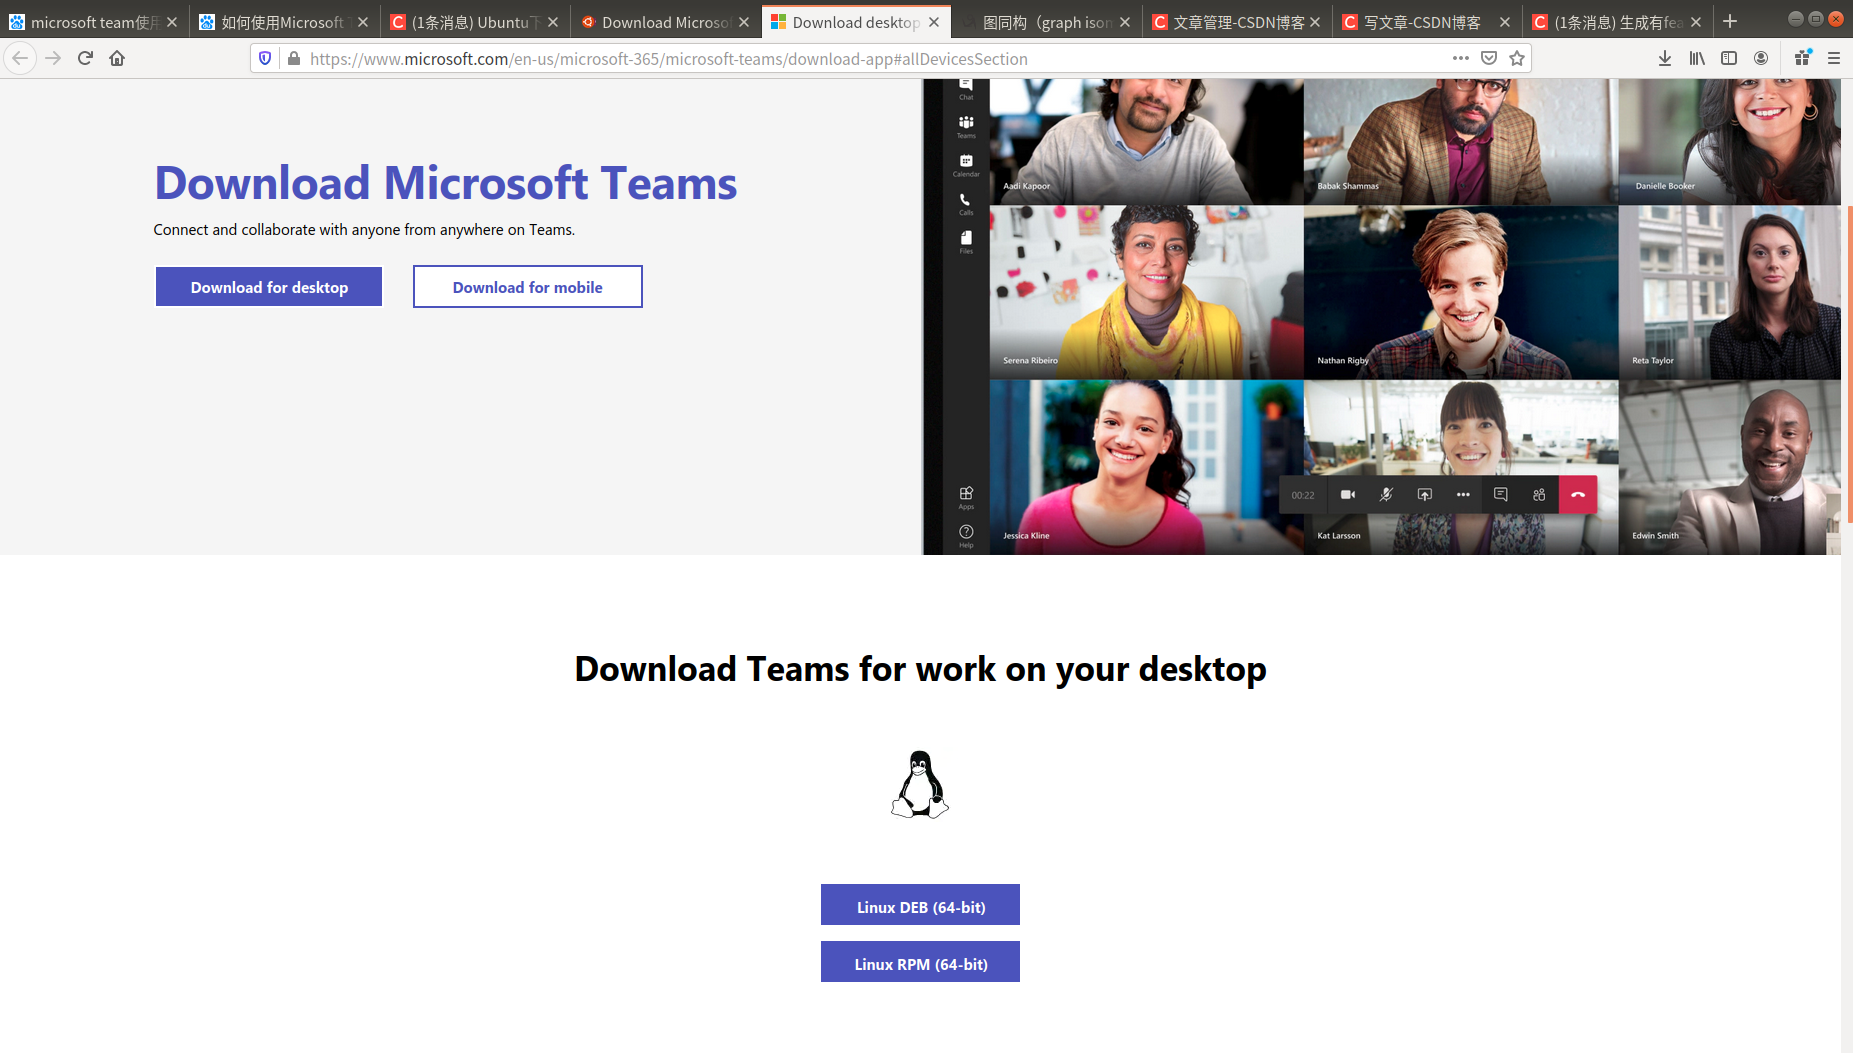Open the browser home page
Screen dimensions: 1853x1053
[117, 59]
